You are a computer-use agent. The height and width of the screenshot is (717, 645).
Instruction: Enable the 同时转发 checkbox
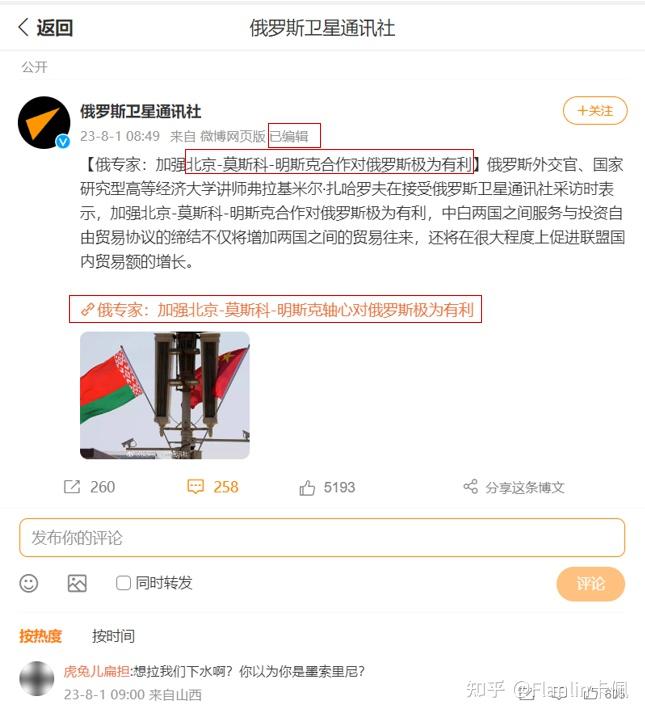tap(123, 583)
